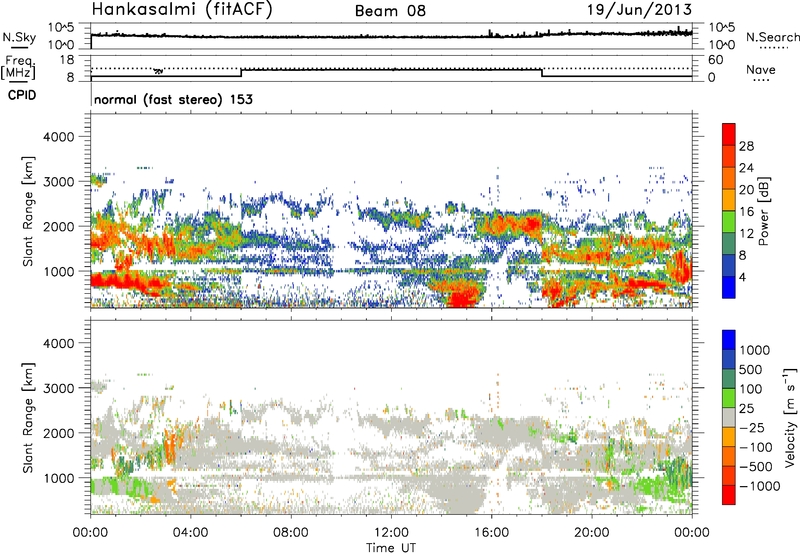The image size is (800, 554).
Task: Click the 100 label on Velocity colorbar
Action: [x=751, y=389]
